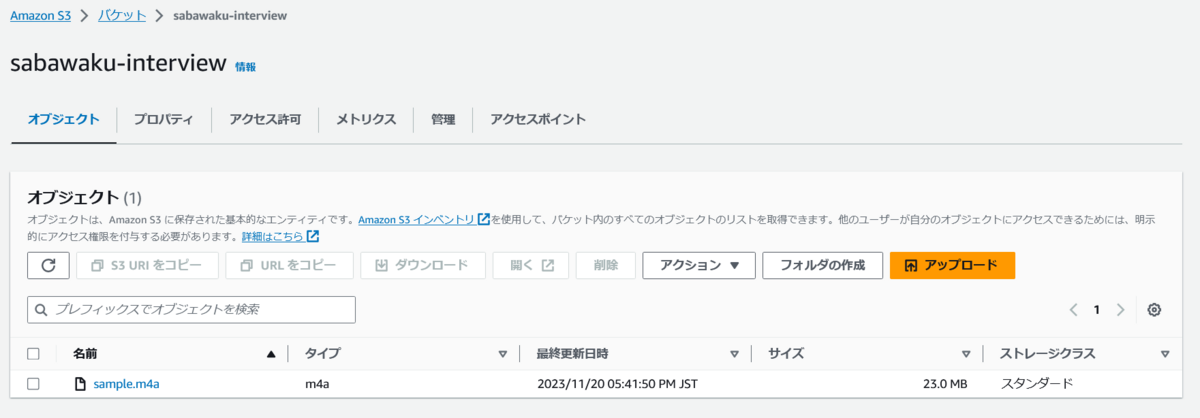Click the S3 URI をコピー button

(x=147, y=265)
